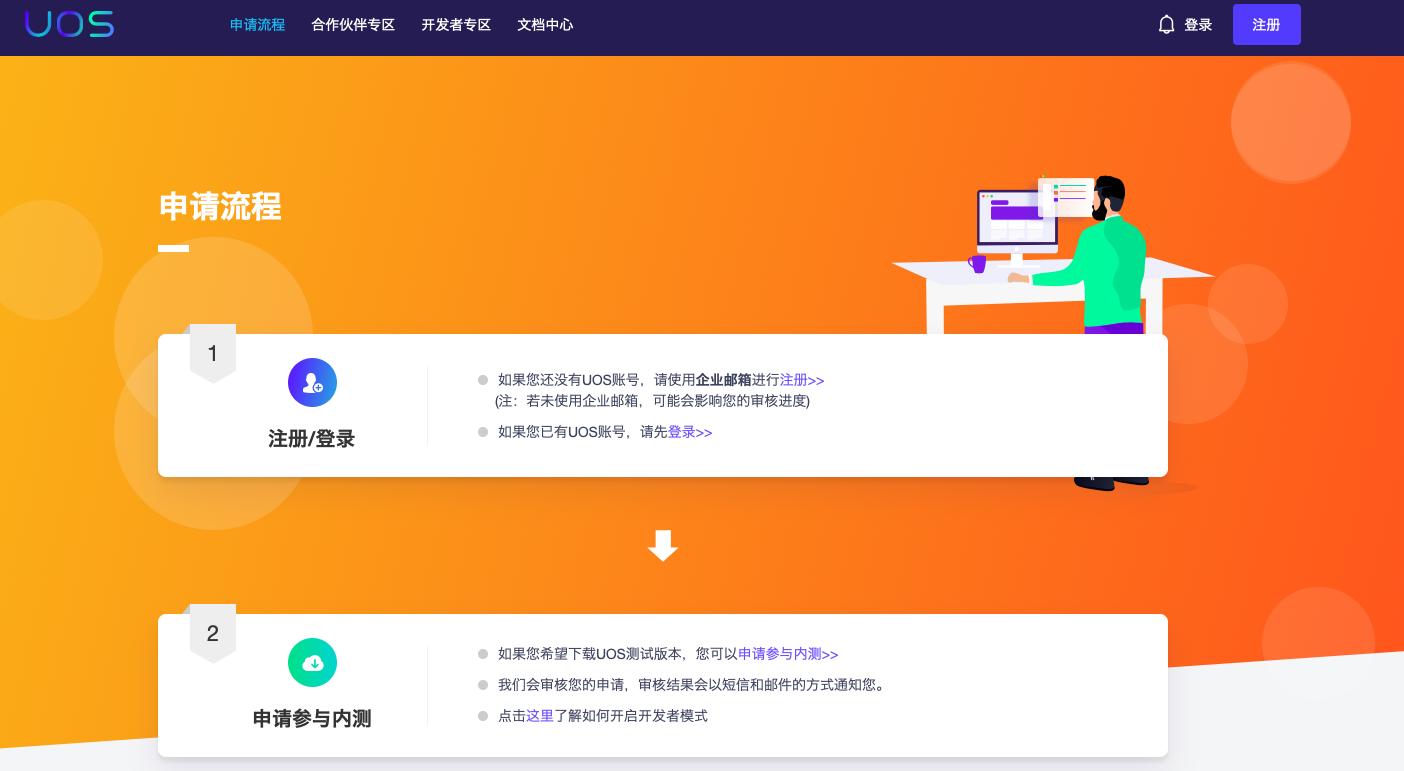Switch to the 申请流程 tab
1404x771 pixels.
pos(257,24)
